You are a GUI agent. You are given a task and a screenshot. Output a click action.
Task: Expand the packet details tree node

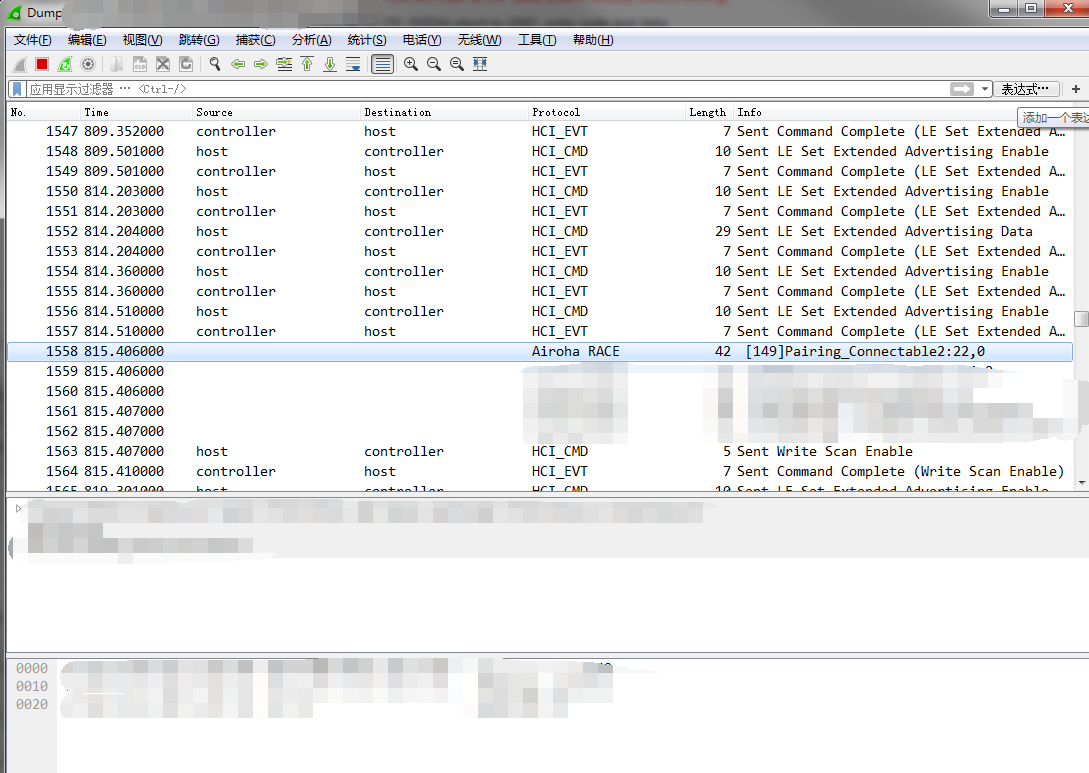[x=18, y=508]
